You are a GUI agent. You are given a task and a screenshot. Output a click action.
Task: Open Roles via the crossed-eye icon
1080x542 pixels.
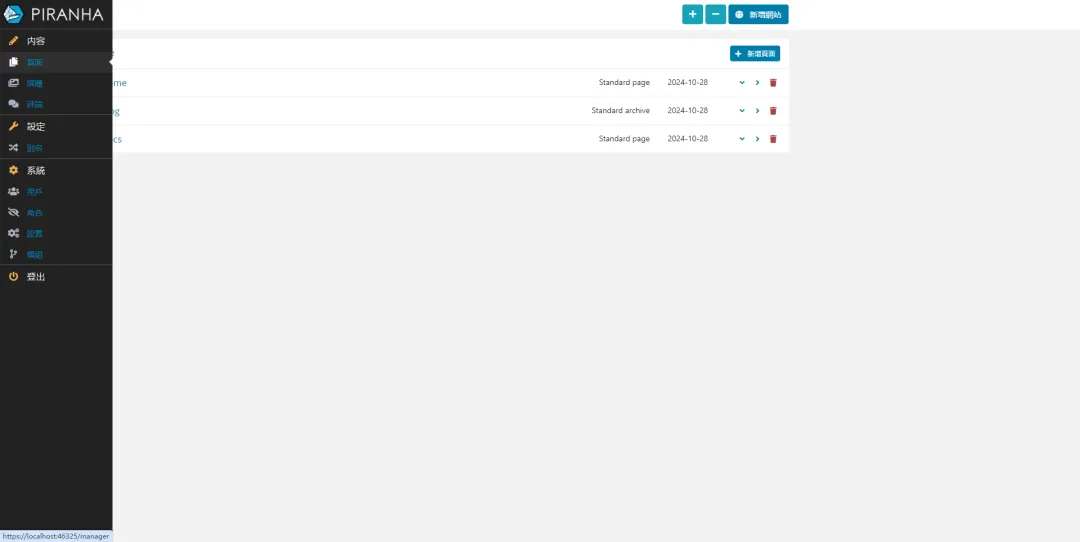tap(13, 212)
